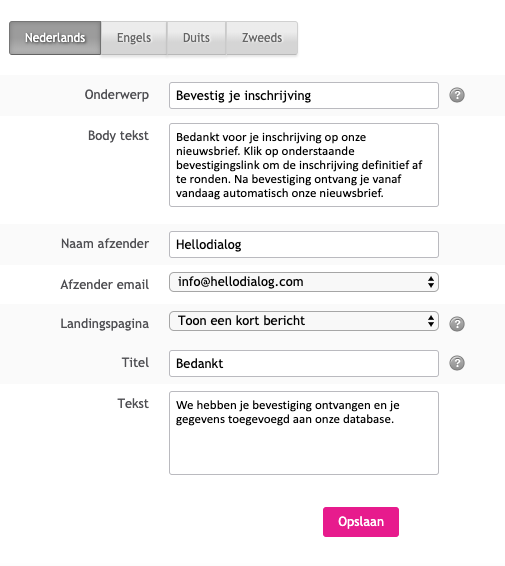
Task: Select the Engels tab
Action: [134, 38]
